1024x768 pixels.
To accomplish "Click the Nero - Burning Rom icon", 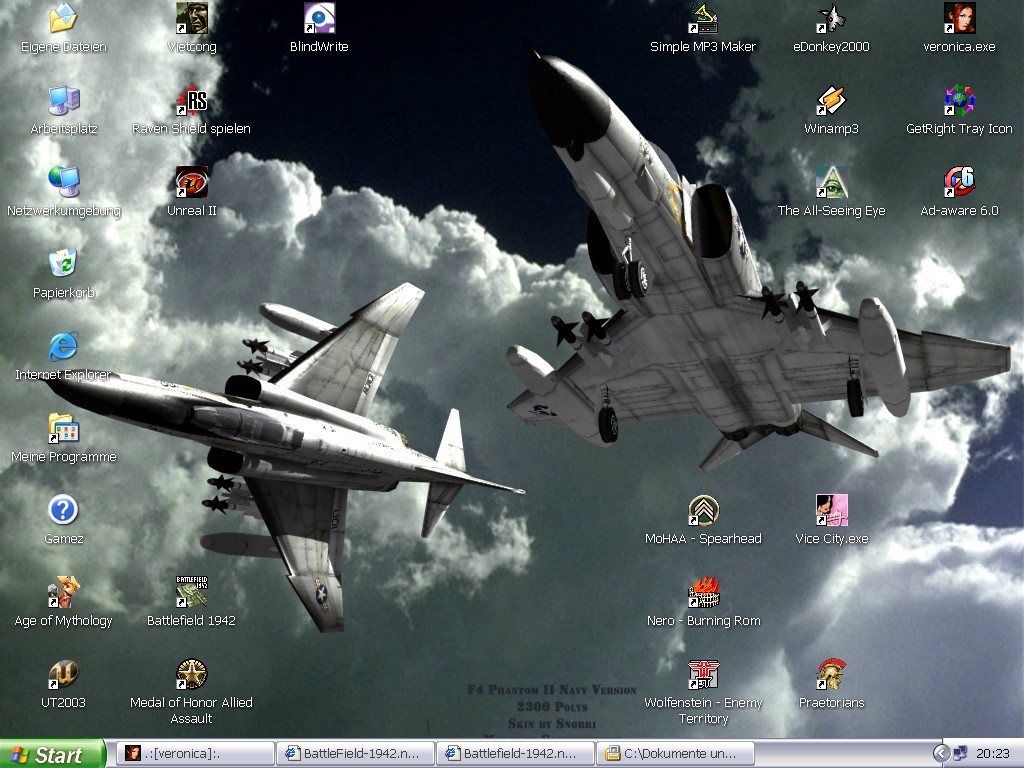I will (x=703, y=592).
